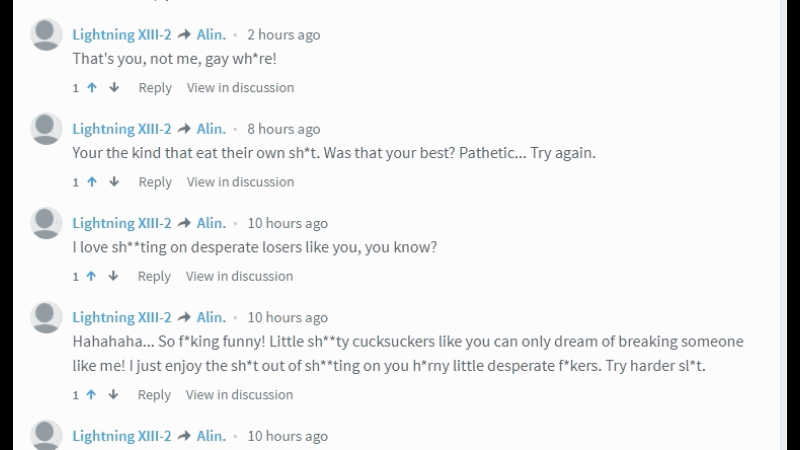800x450 pixels.
Task: Downvote the 'Hahahaha' comment
Action: (114, 395)
